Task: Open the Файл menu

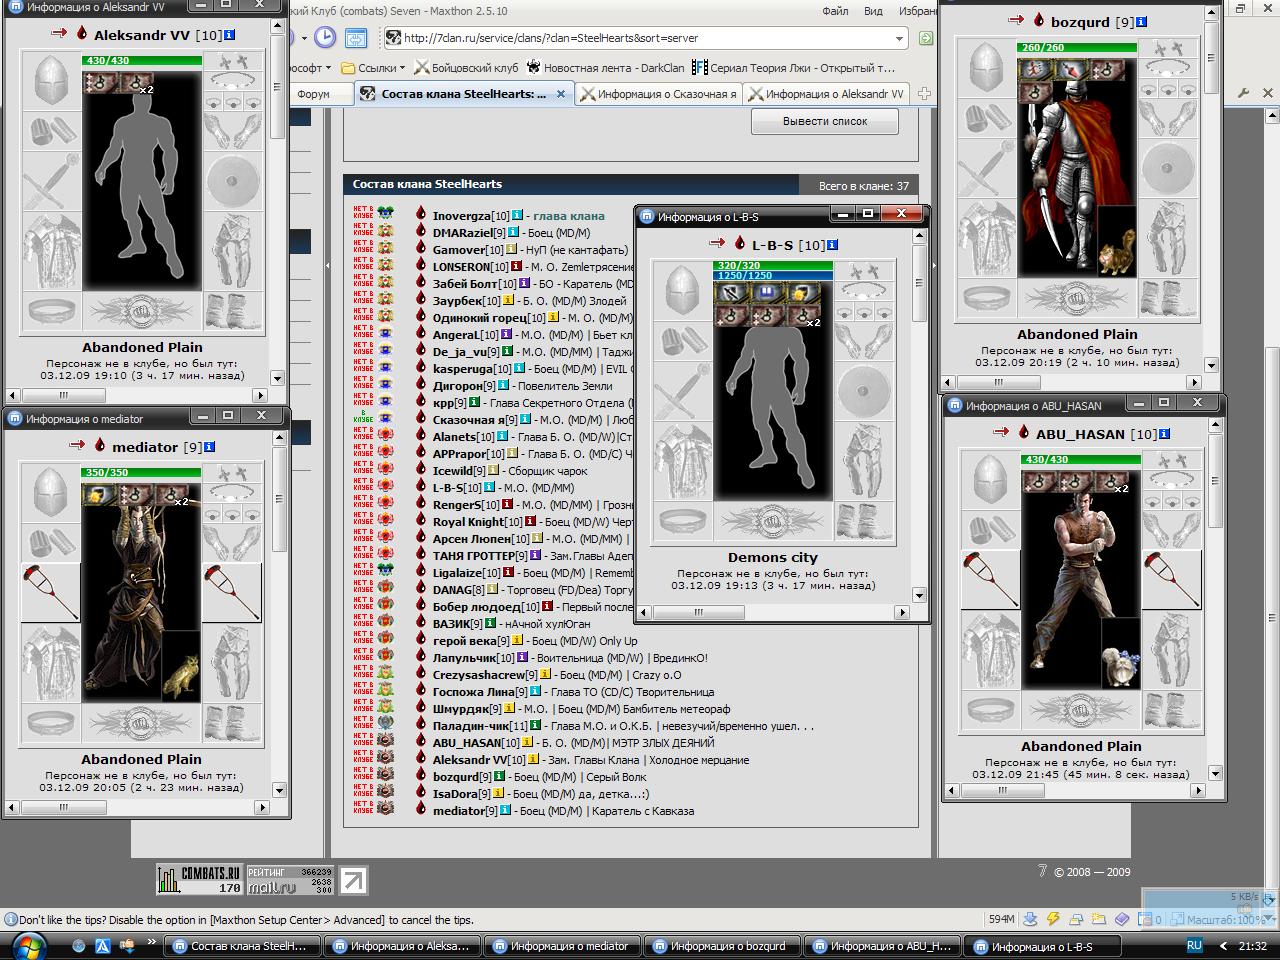Action: point(835,11)
